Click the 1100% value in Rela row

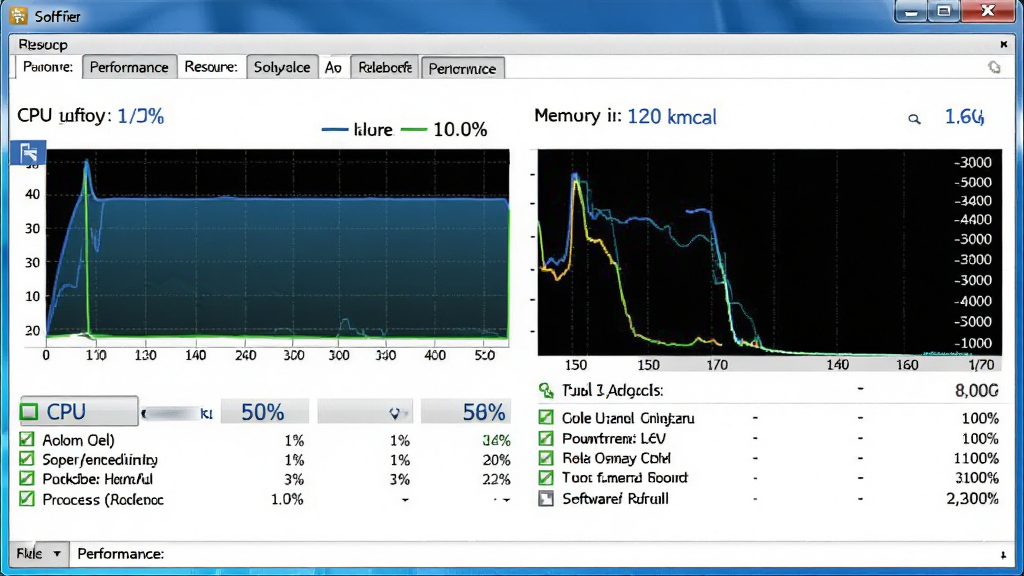coord(977,458)
